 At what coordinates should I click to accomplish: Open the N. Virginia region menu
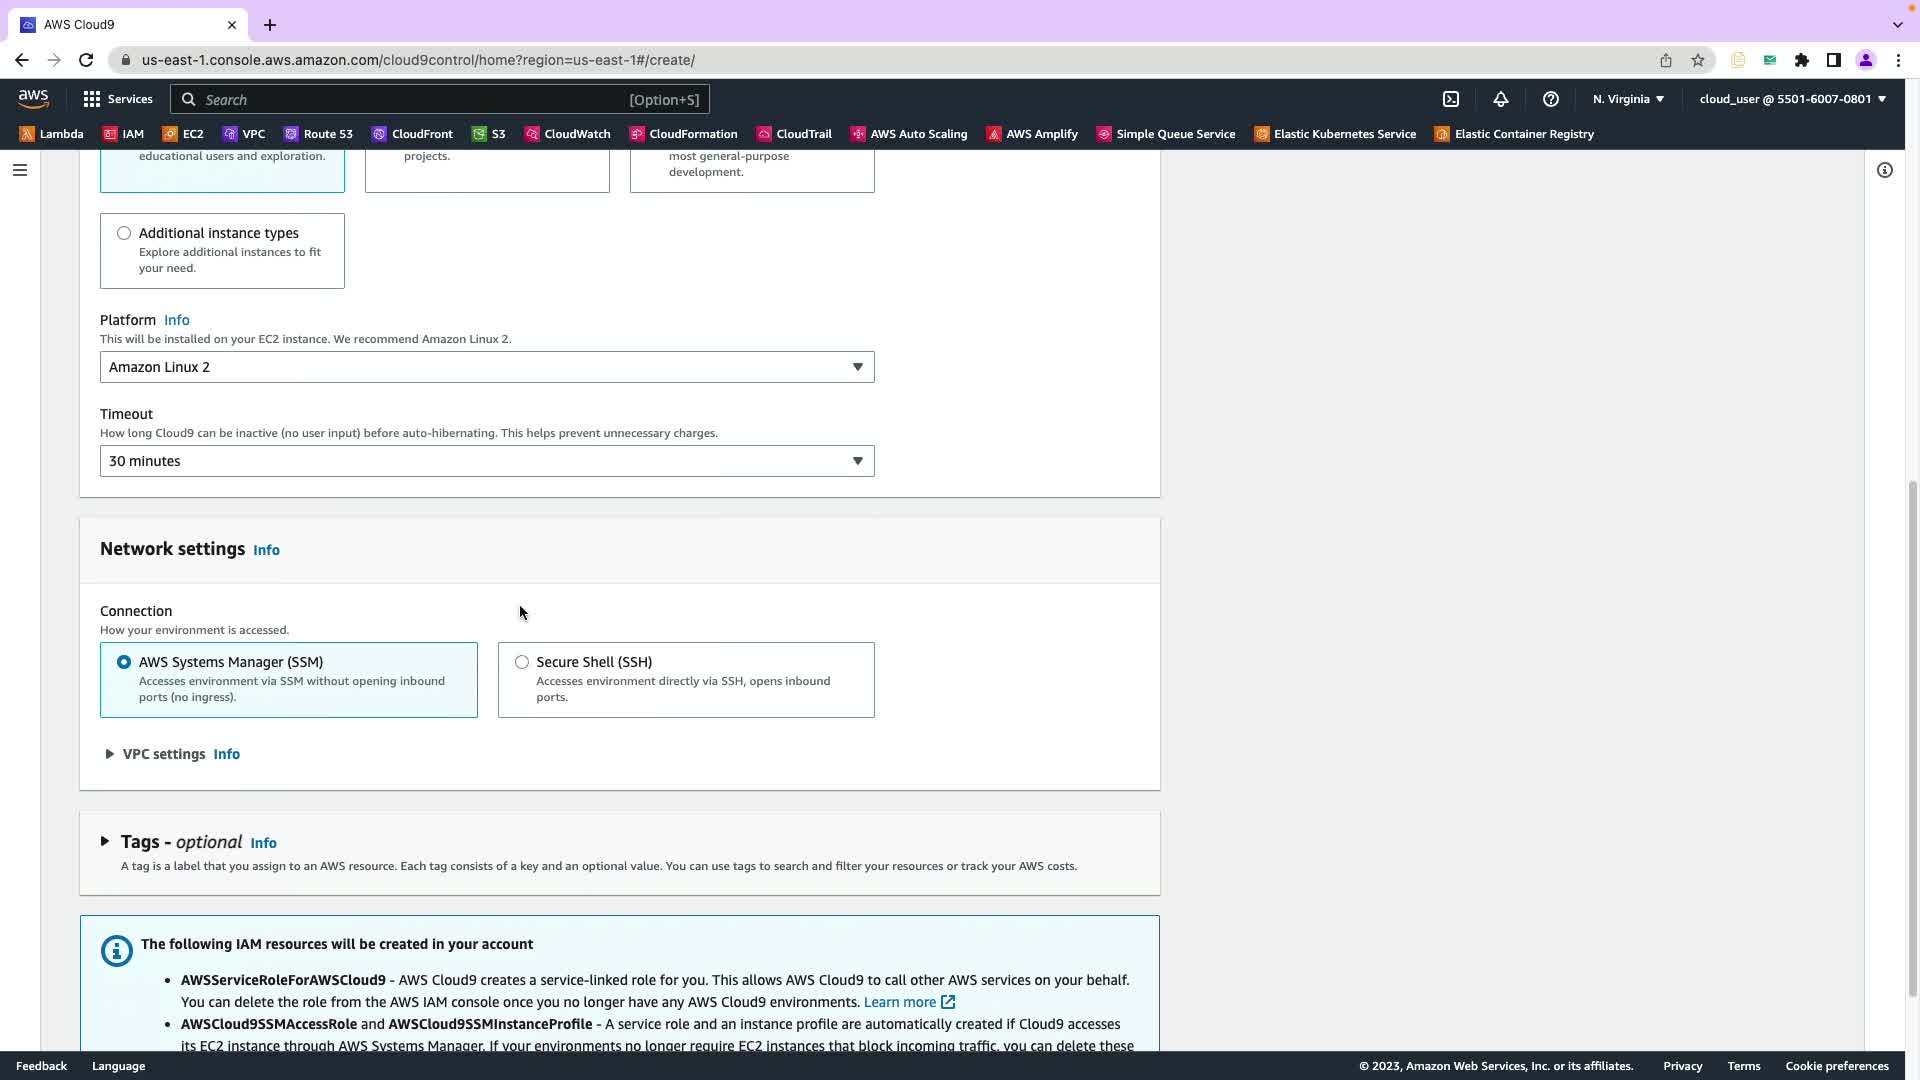click(1628, 99)
